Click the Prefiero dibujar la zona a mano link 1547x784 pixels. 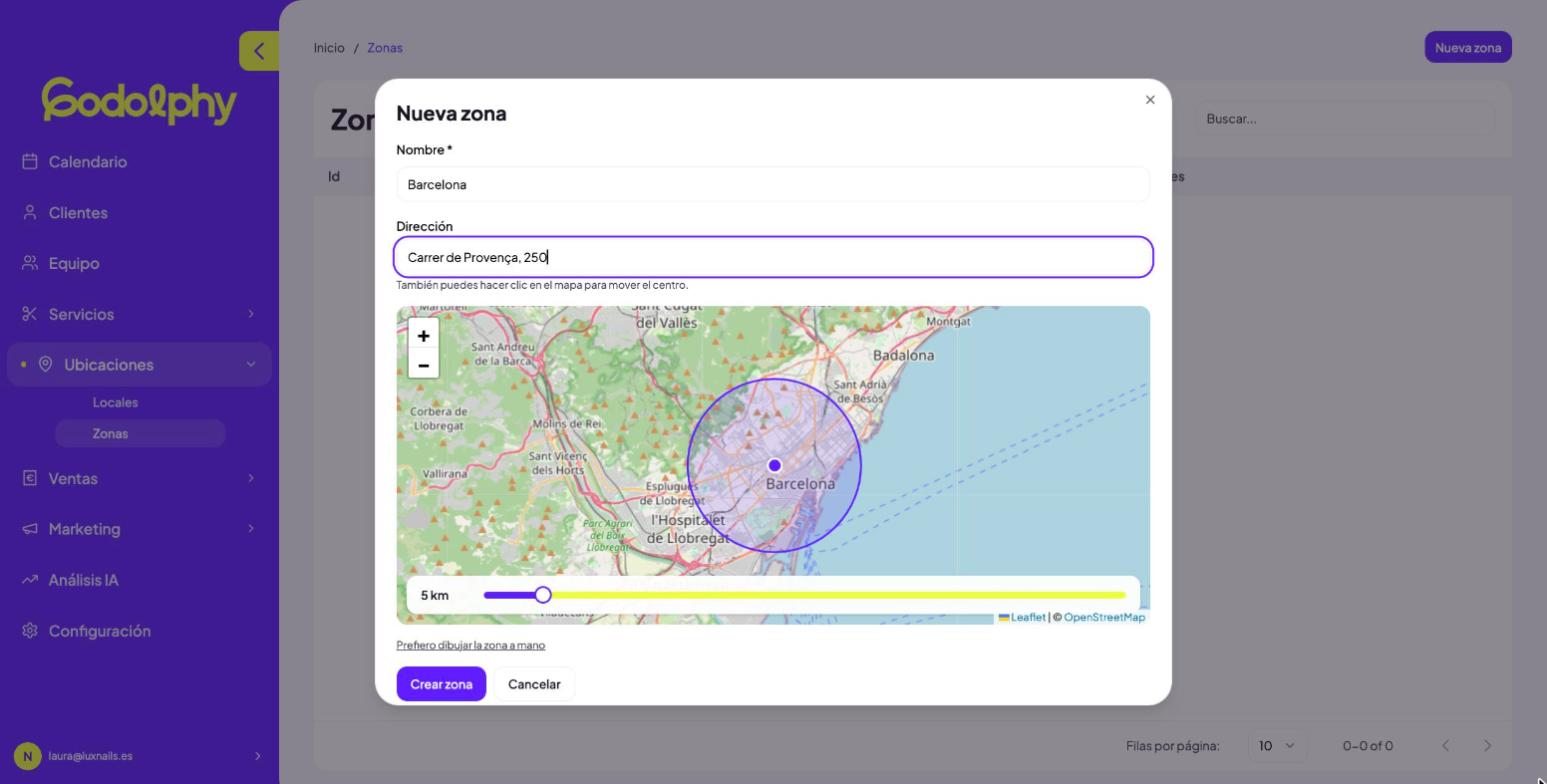[470, 645]
